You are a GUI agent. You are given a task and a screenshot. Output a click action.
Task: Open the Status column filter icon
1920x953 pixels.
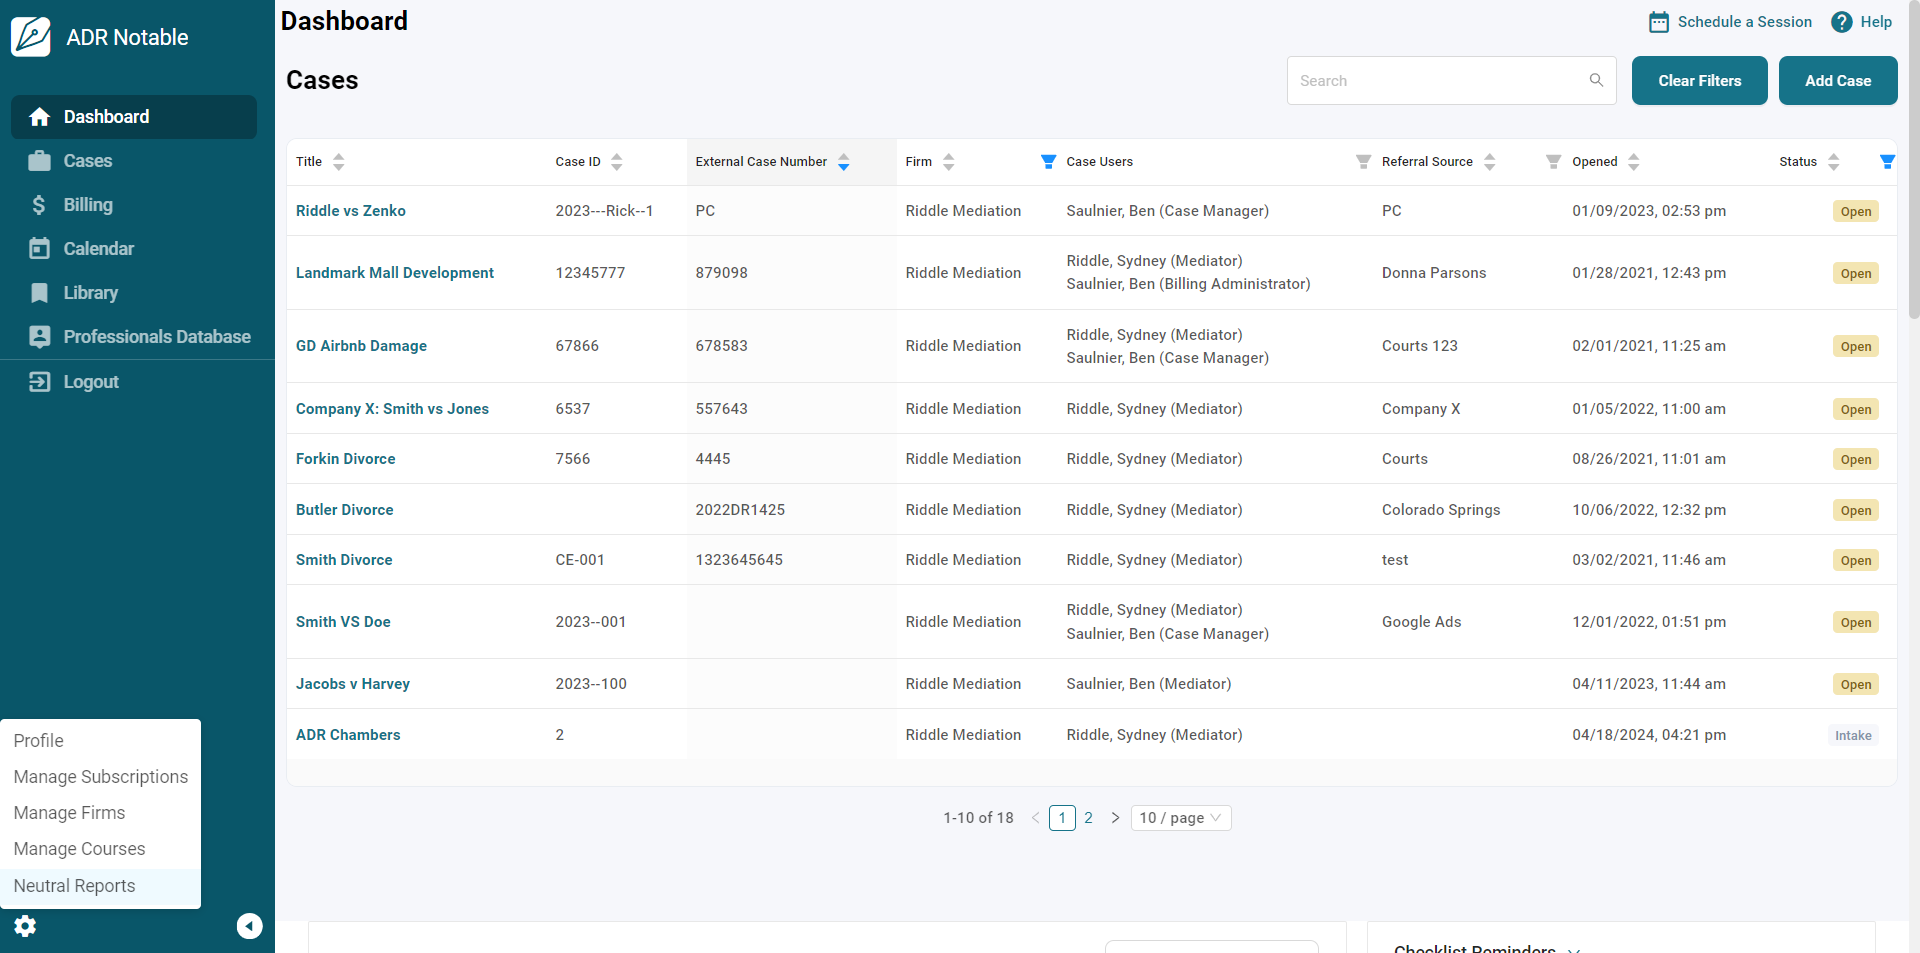(x=1887, y=162)
